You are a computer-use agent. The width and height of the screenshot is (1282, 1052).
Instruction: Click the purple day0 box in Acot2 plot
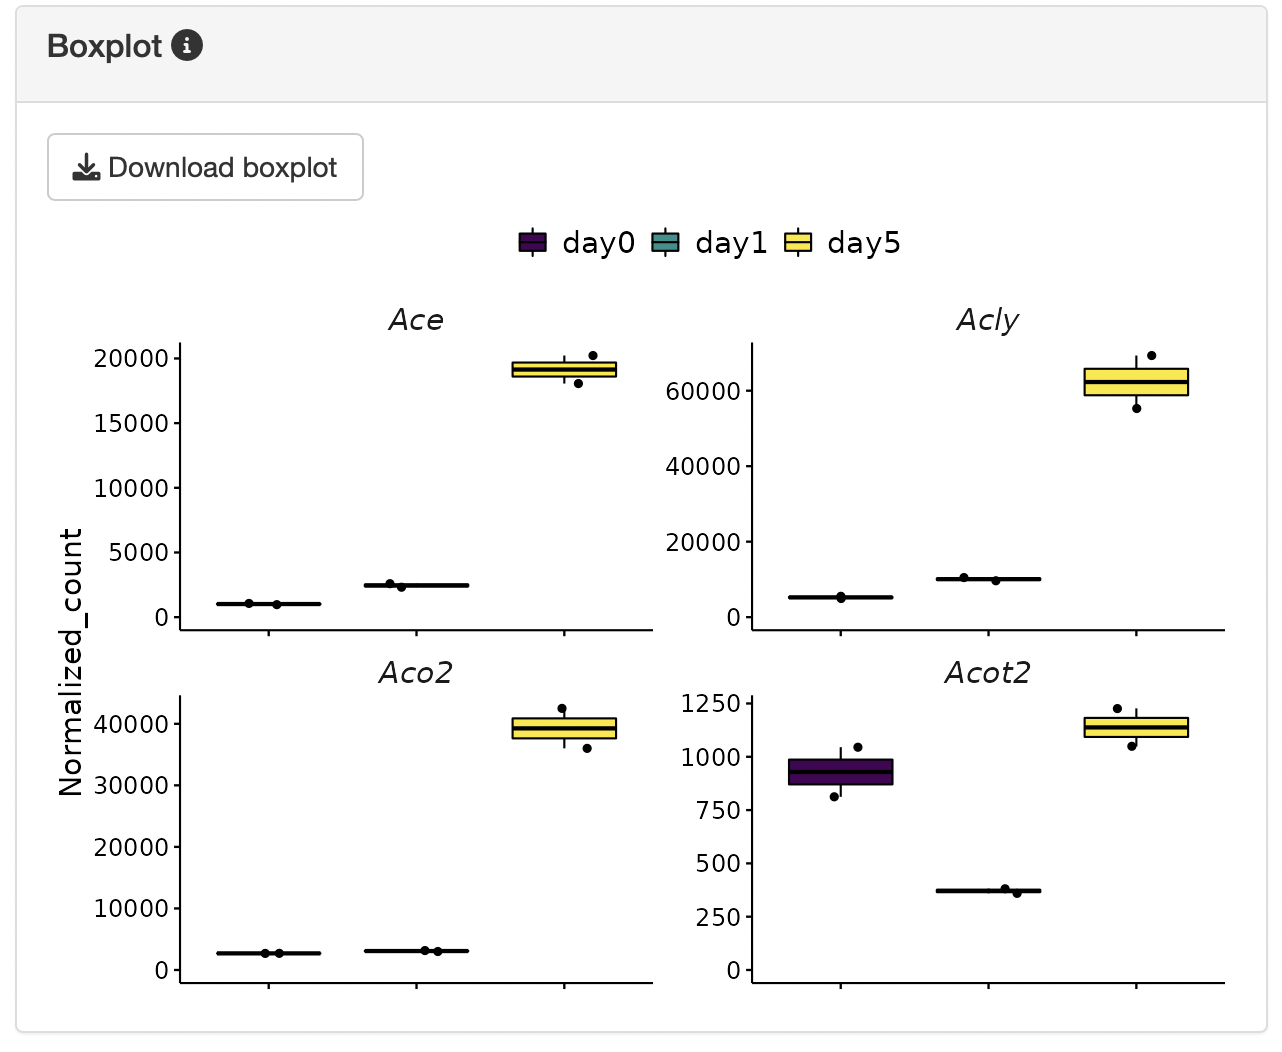click(x=840, y=772)
